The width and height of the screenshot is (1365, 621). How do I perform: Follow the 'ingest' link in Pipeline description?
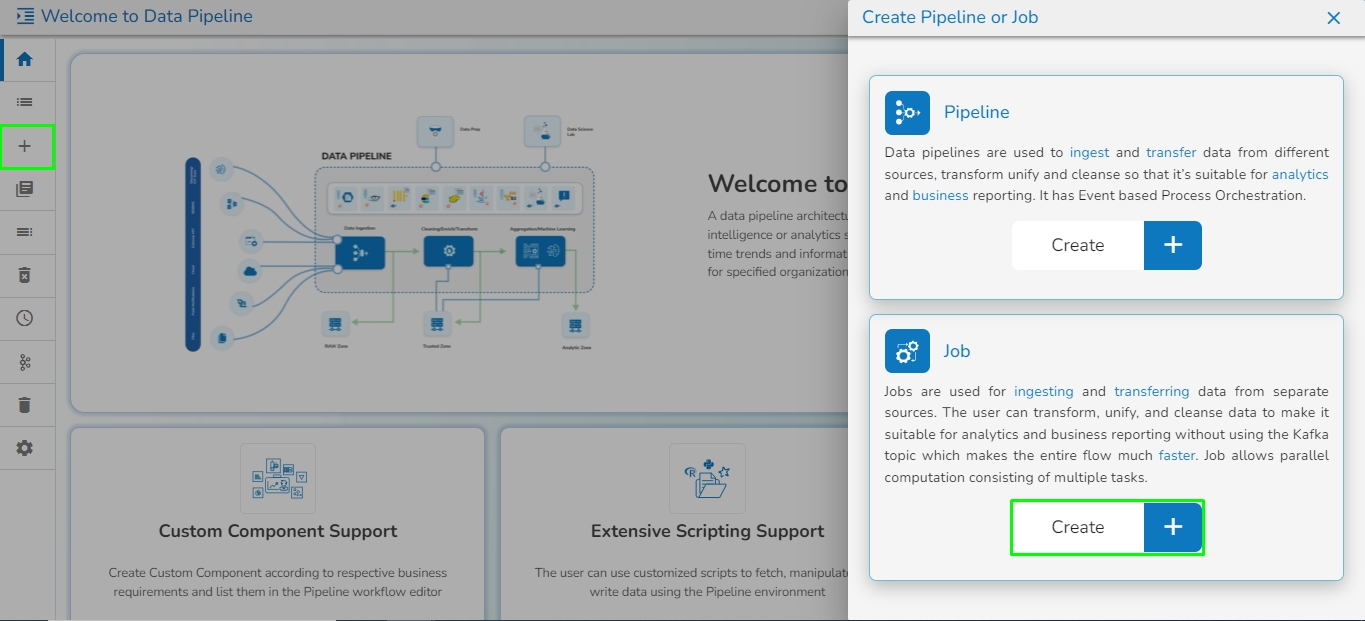coord(1089,153)
